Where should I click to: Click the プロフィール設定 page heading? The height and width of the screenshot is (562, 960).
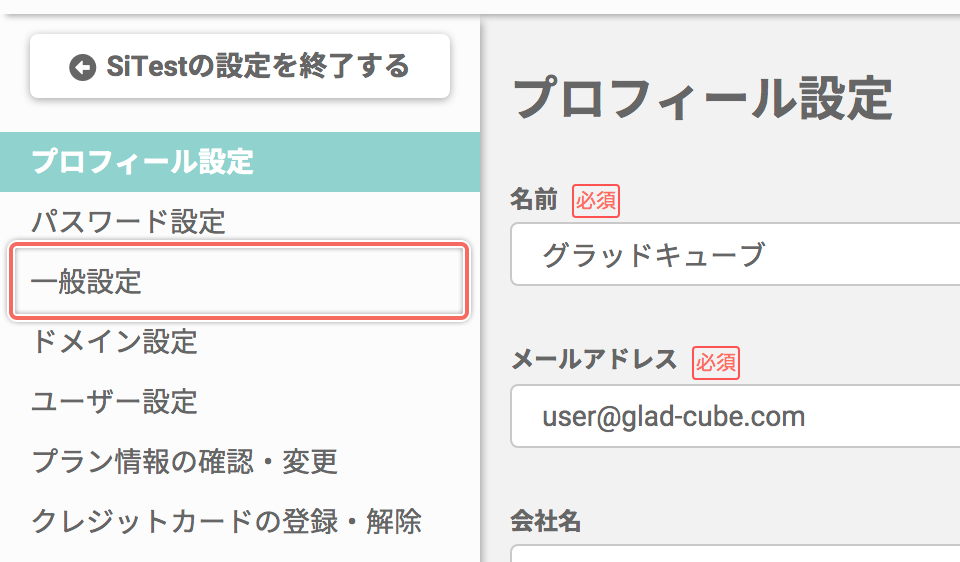[x=703, y=98]
